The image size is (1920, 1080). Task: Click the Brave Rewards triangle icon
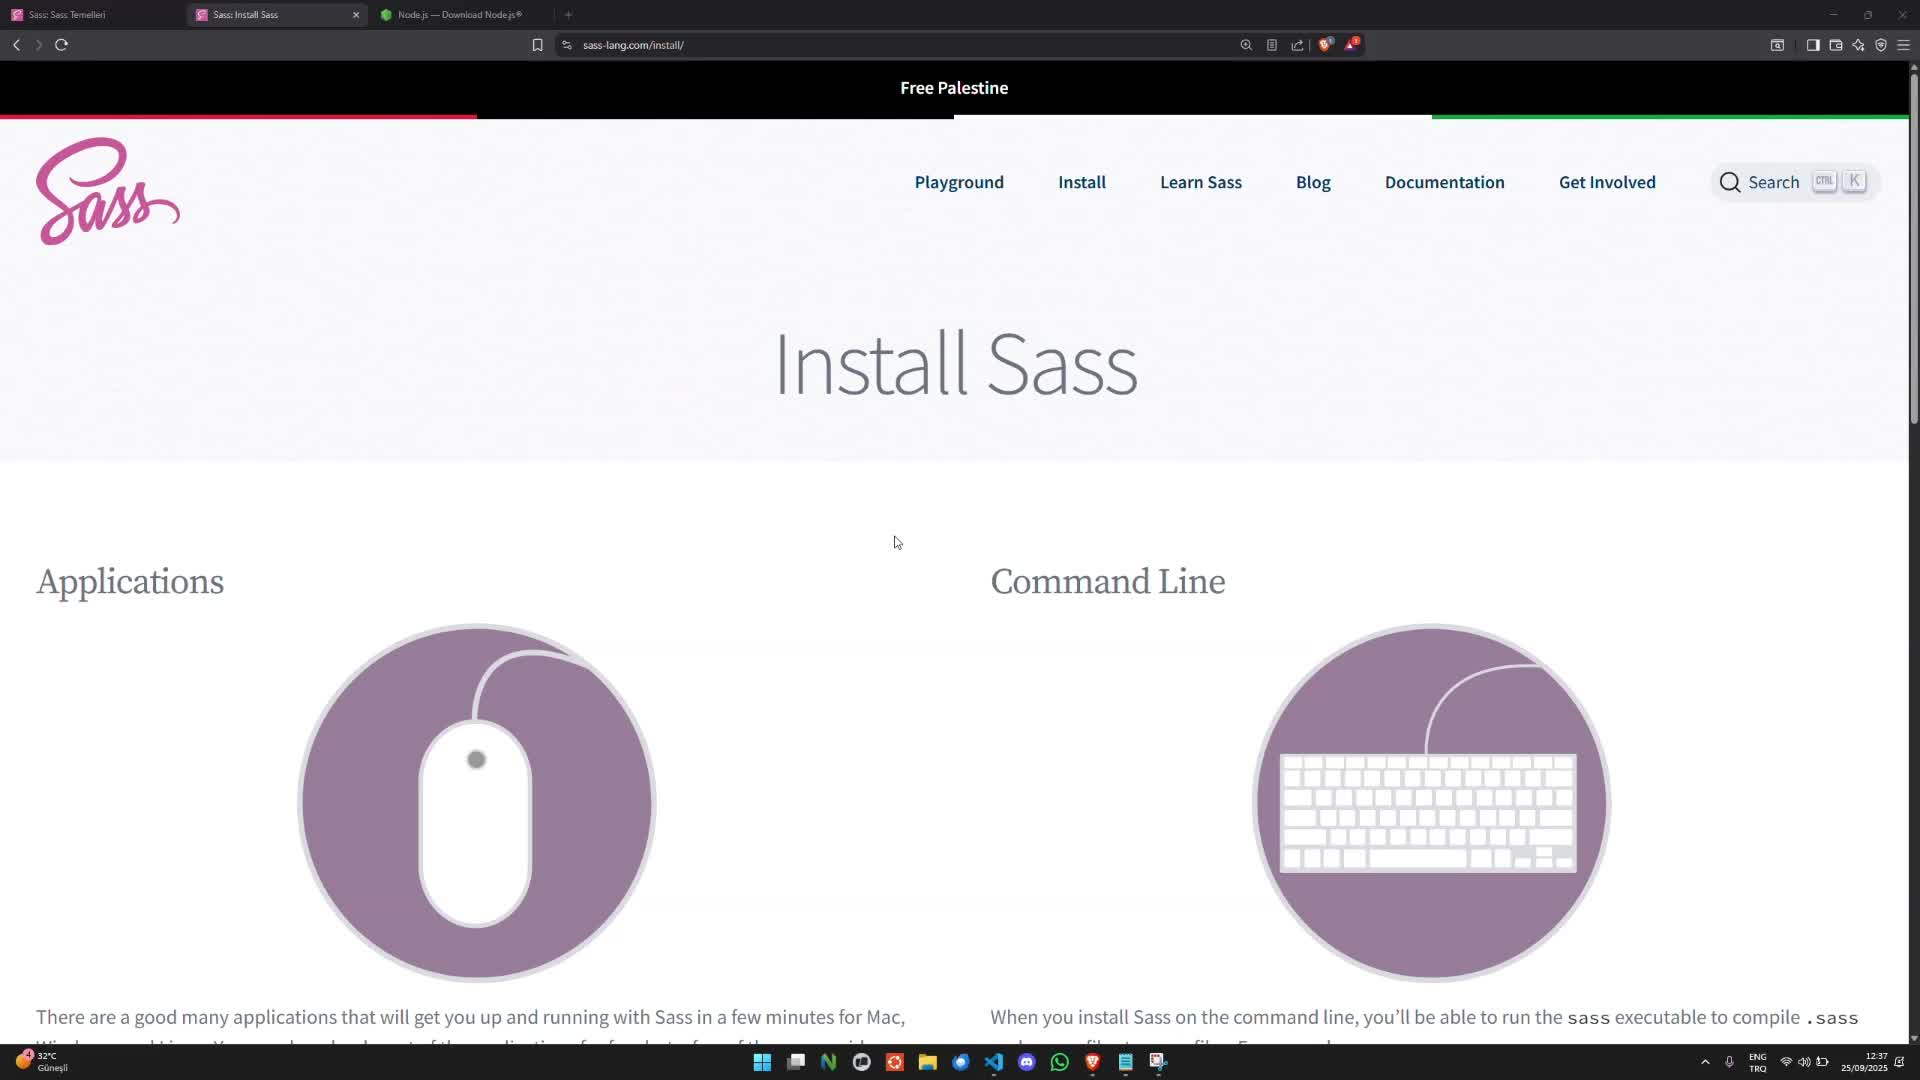click(1351, 45)
